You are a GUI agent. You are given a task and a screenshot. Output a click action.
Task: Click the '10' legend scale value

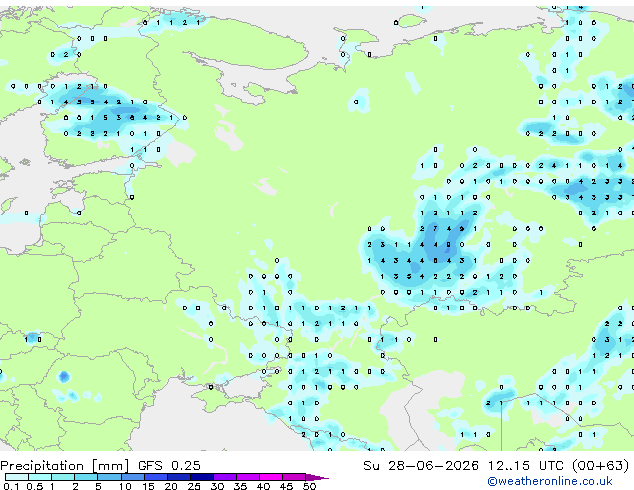[125, 486]
